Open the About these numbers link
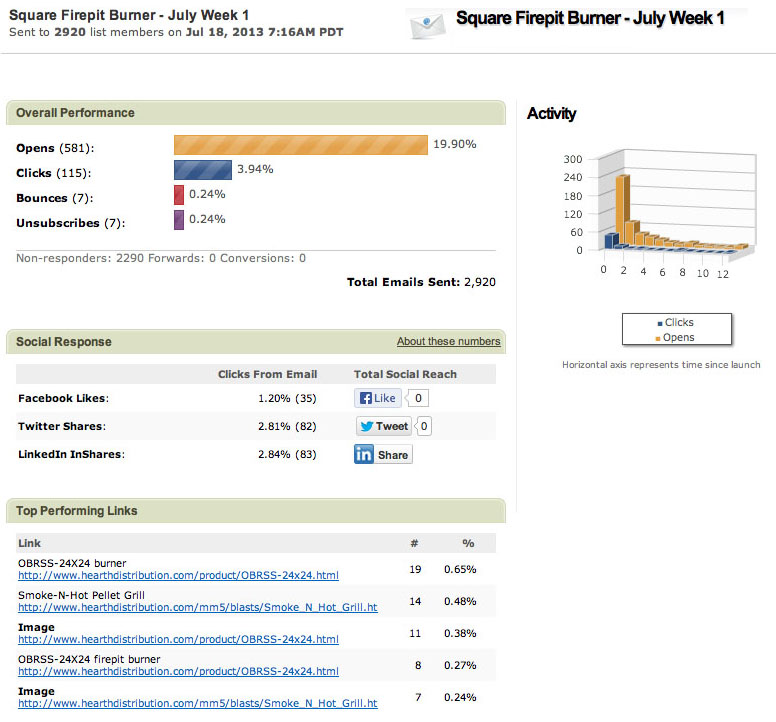Viewport: 776px width, 722px height. (448, 341)
